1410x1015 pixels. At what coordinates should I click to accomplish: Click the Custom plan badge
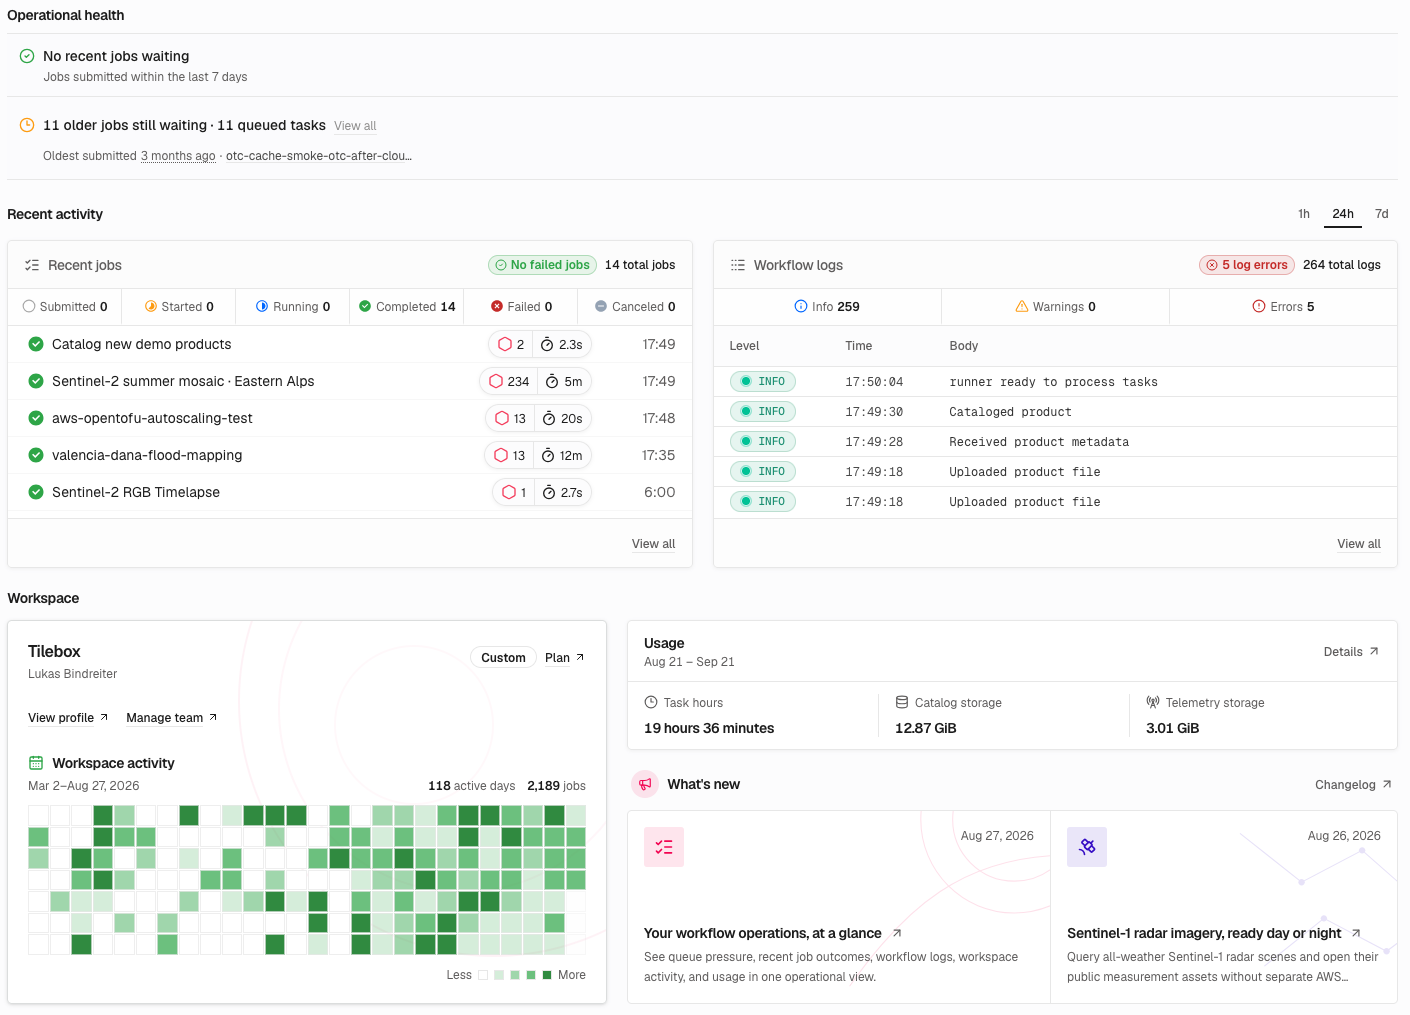pos(503,657)
